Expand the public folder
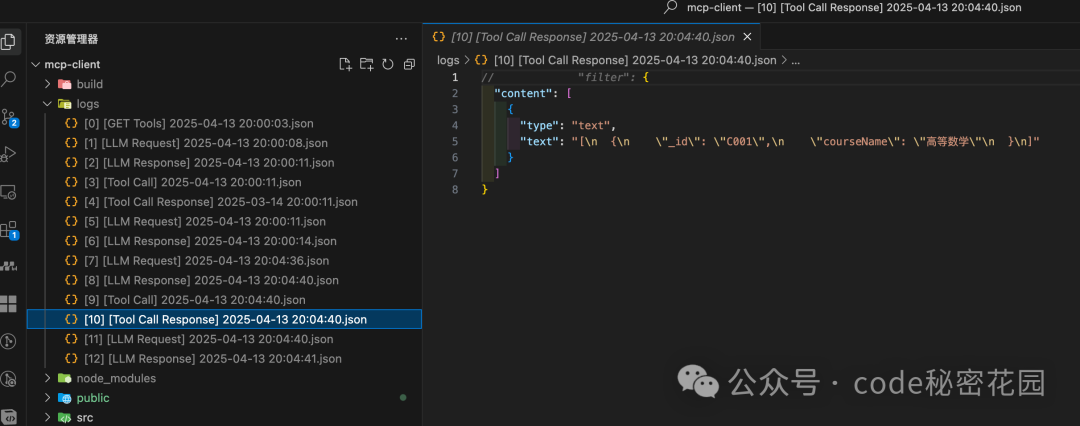The height and width of the screenshot is (426, 1080). click(x=48, y=398)
